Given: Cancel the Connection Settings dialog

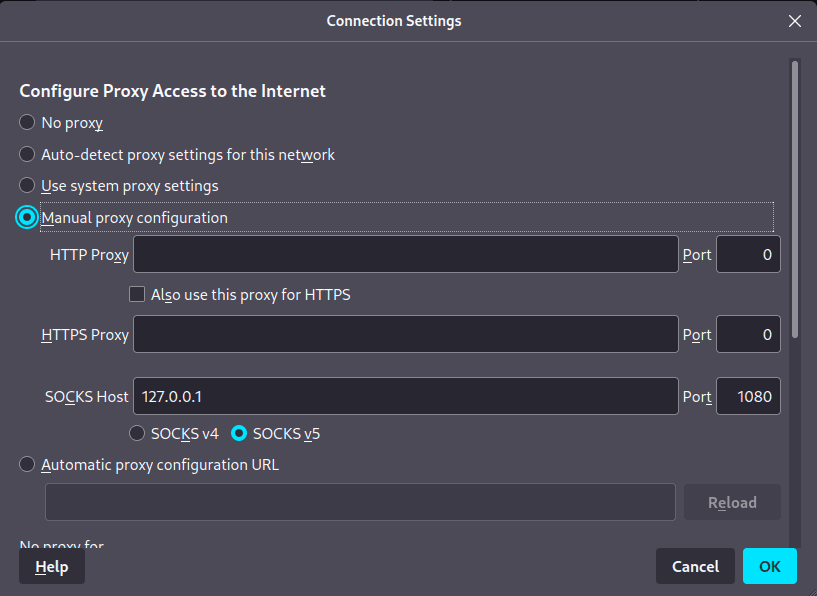Looking at the screenshot, I should [x=695, y=566].
